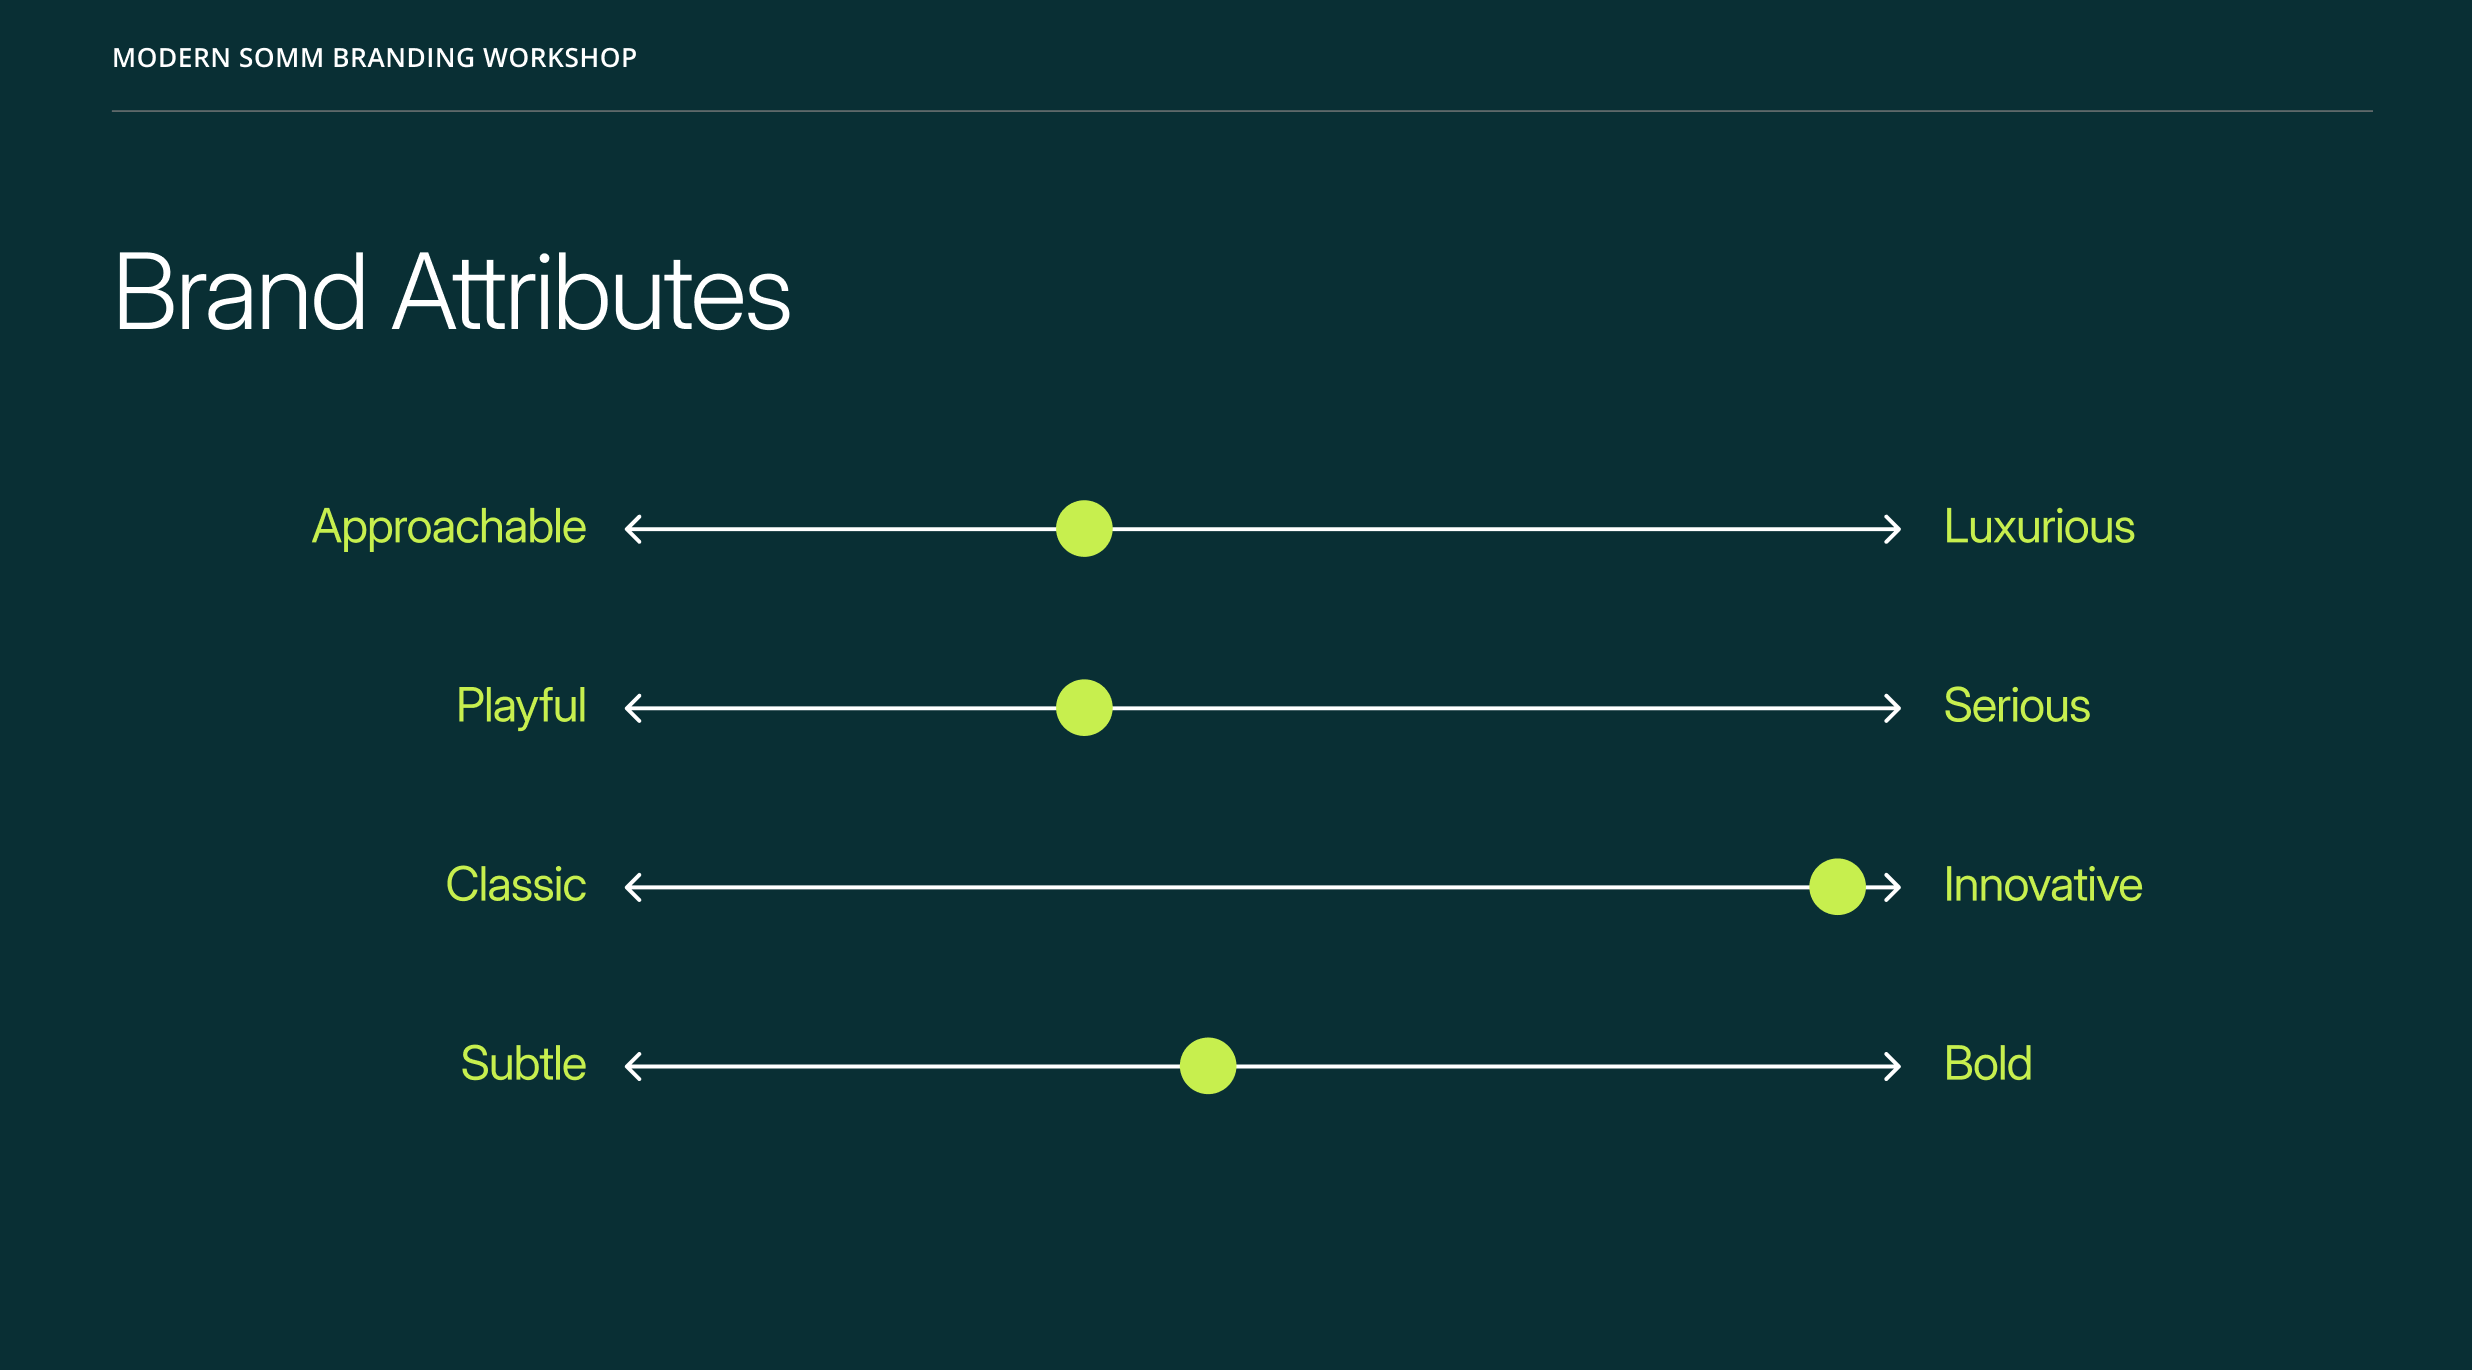This screenshot has width=2472, height=1370.
Task: Click the Modern Somm Branding Workshop header
Action: click(x=374, y=58)
